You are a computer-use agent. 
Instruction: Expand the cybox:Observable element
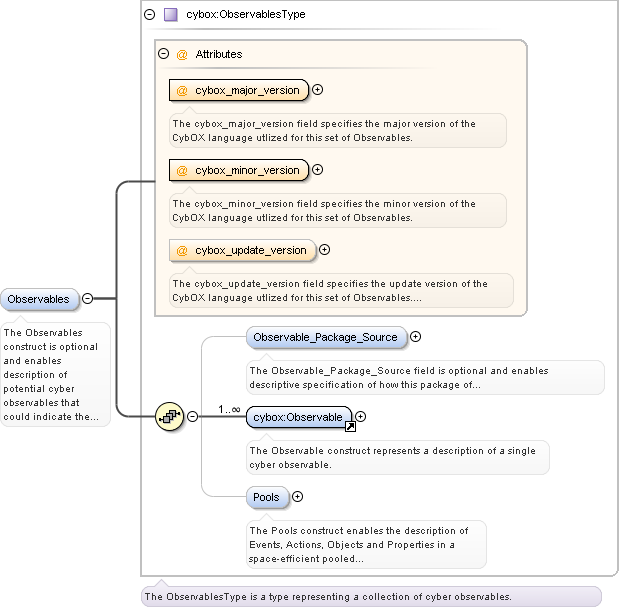point(361,417)
